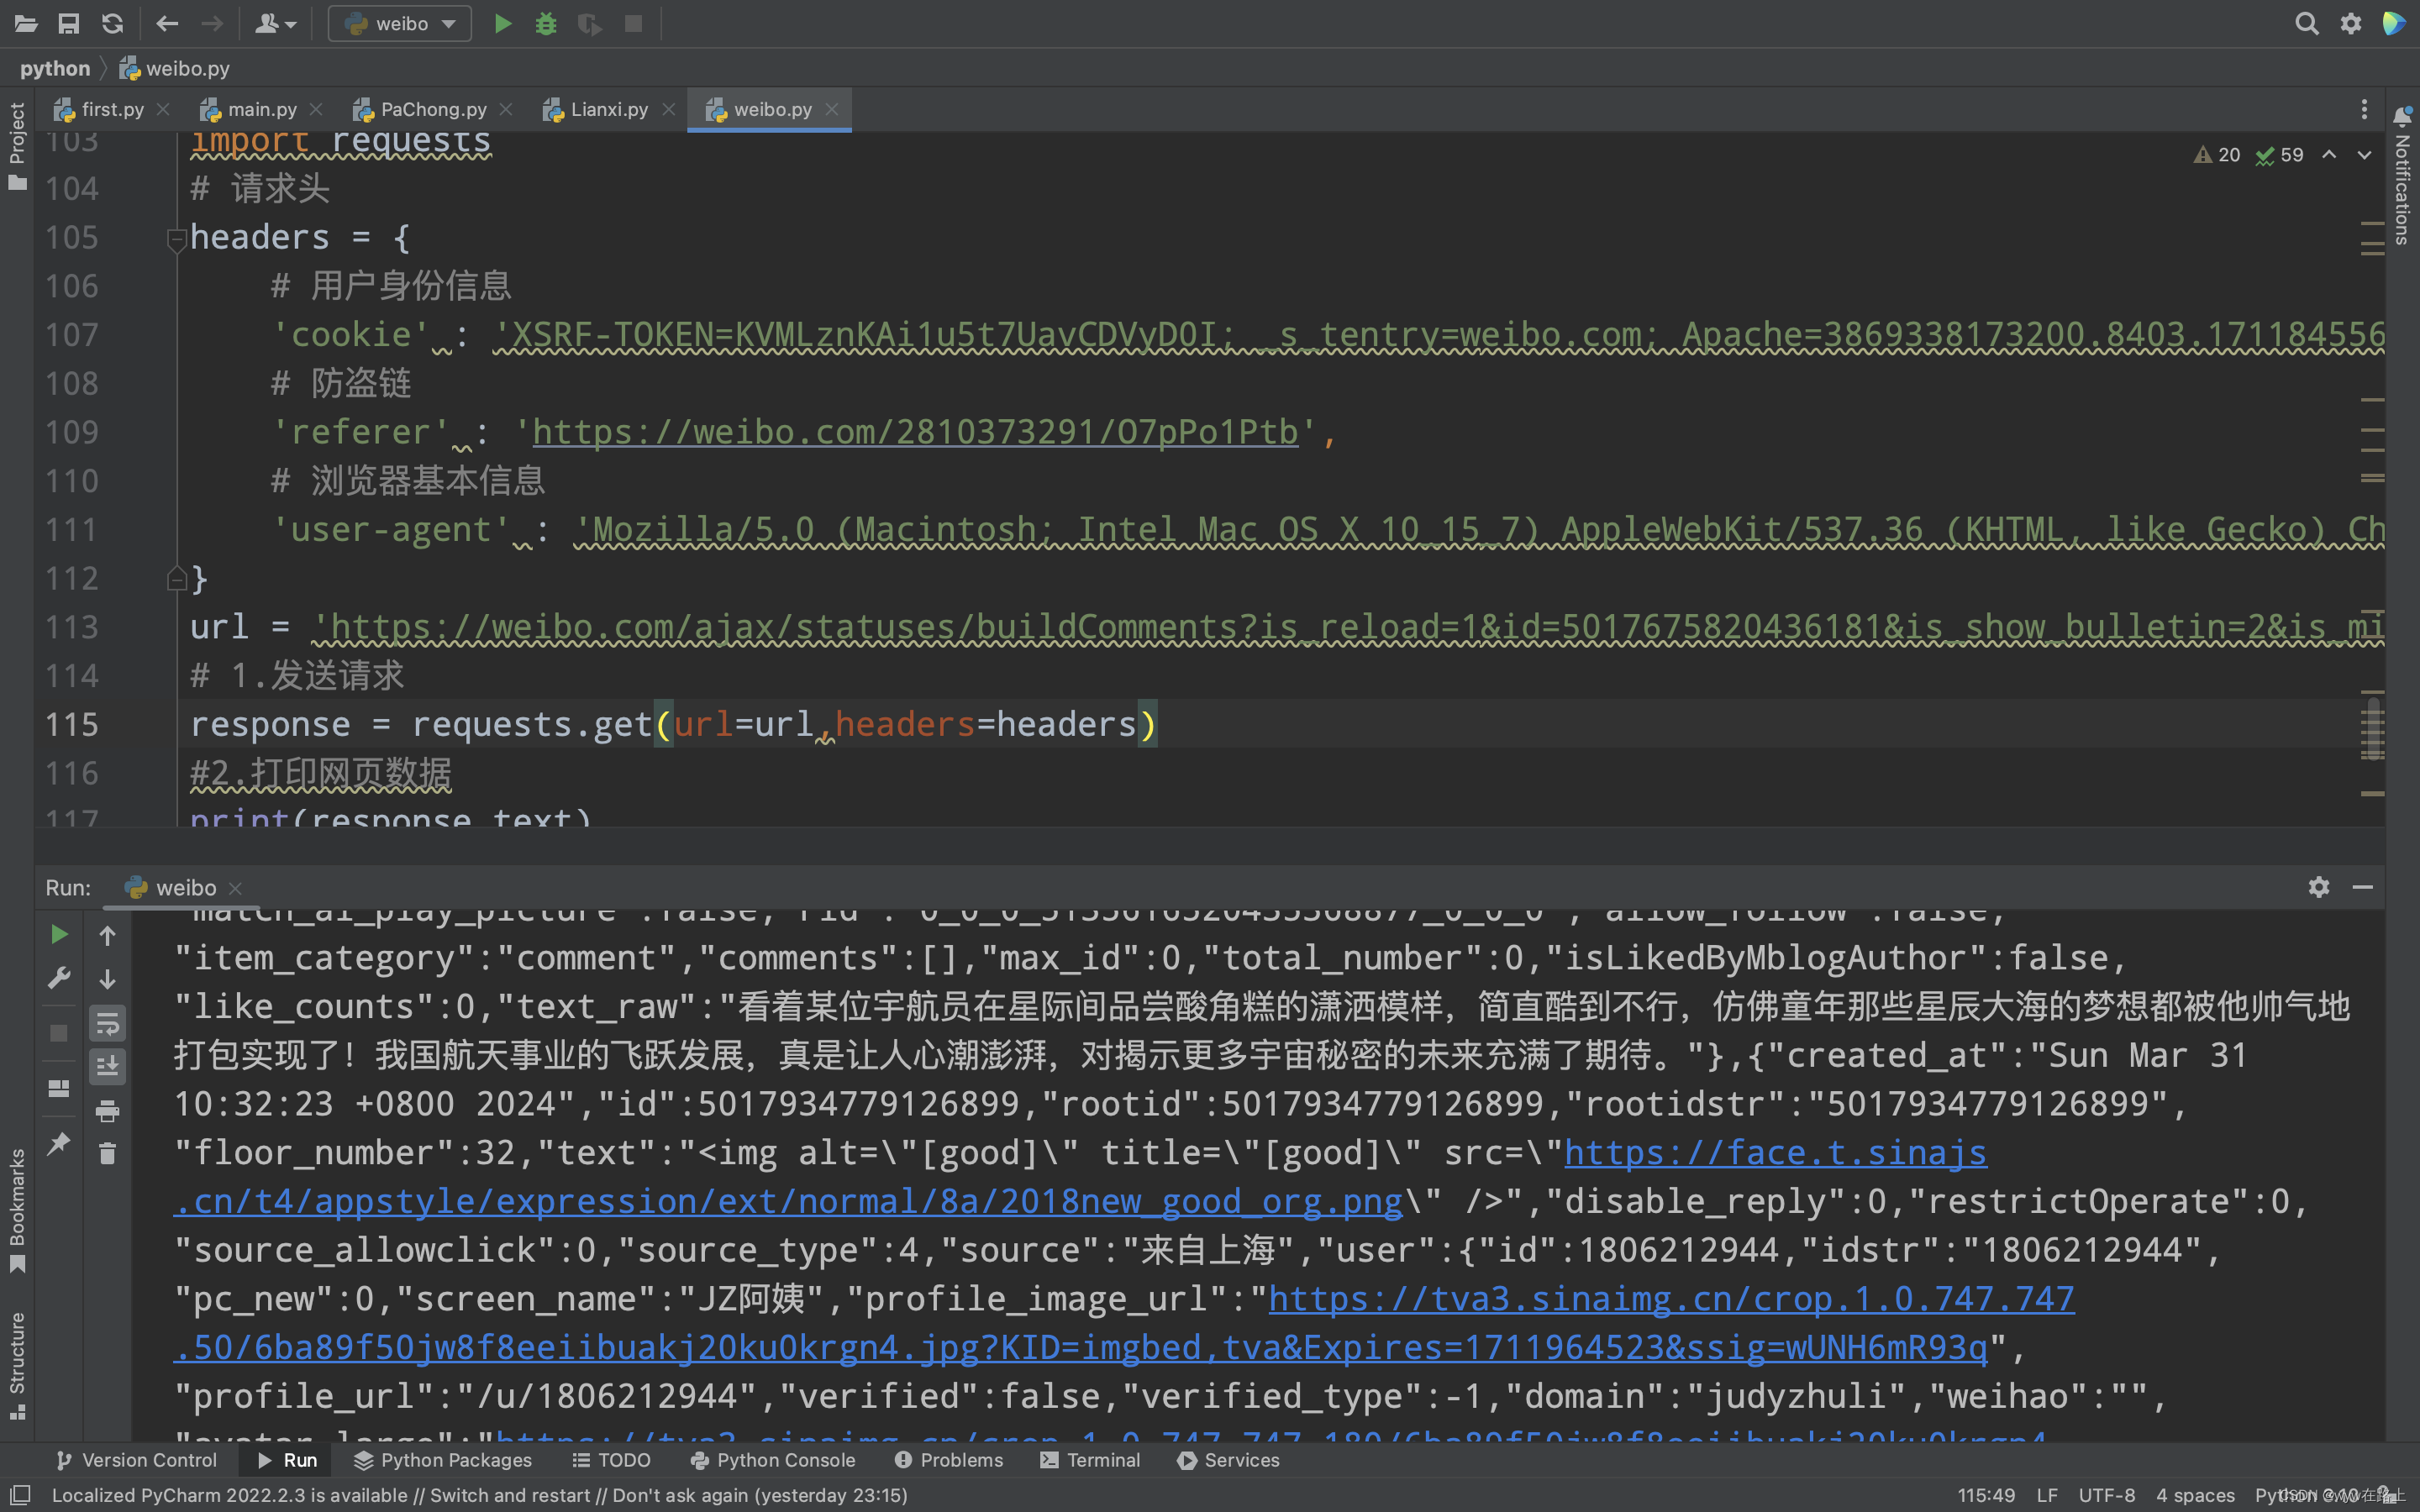The height and width of the screenshot is (1512, 2420).
Task: Open Python Packages tool window
Action: (443, 1460)
